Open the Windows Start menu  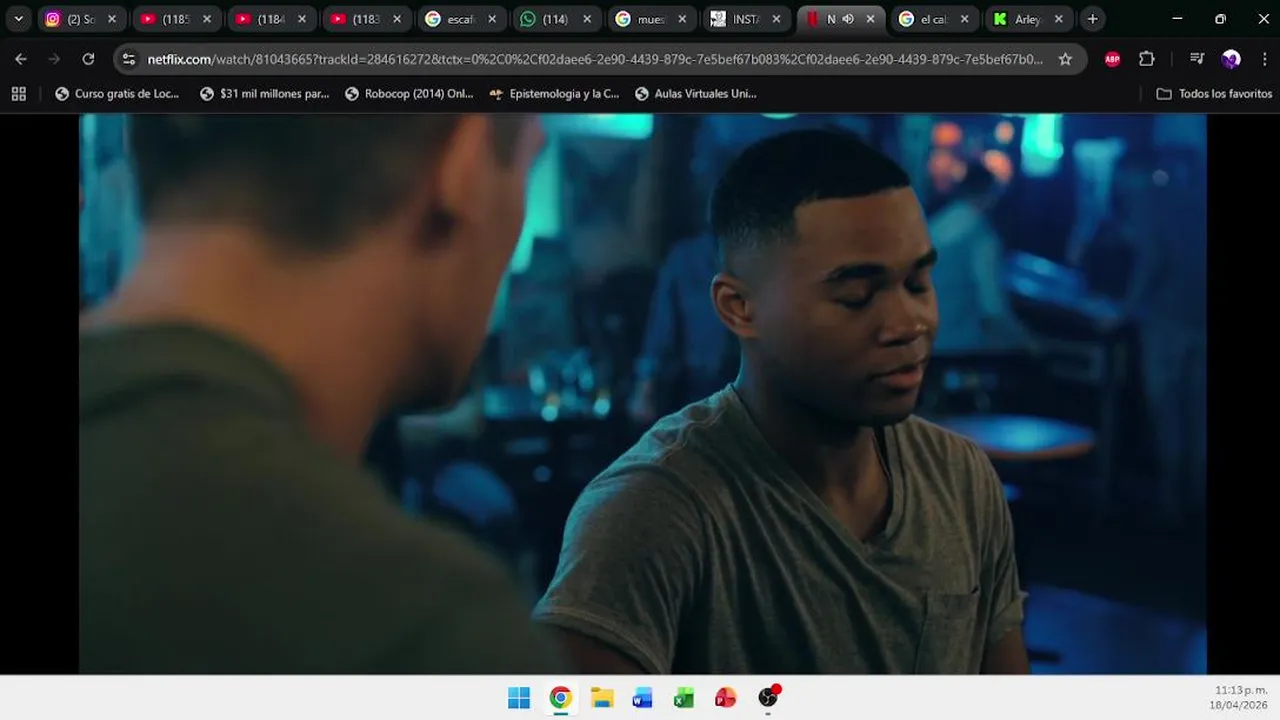[x=519, y=698]
